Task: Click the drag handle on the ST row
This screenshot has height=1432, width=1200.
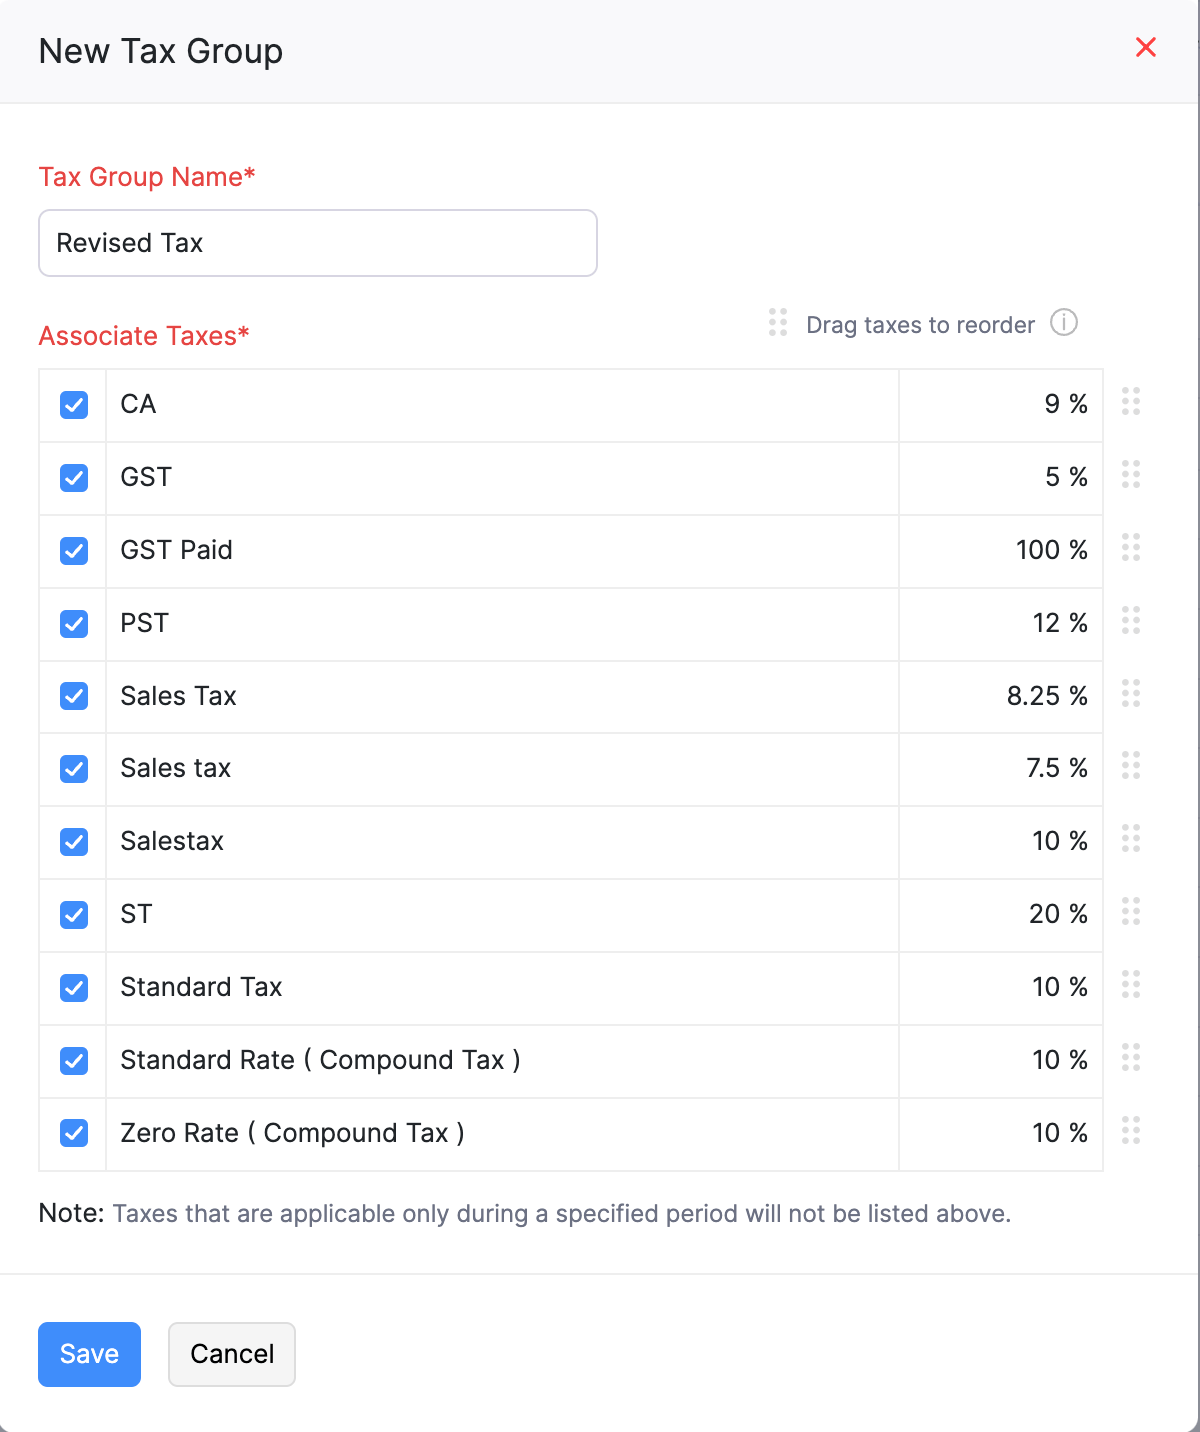Action: [x=1131, y=912]
